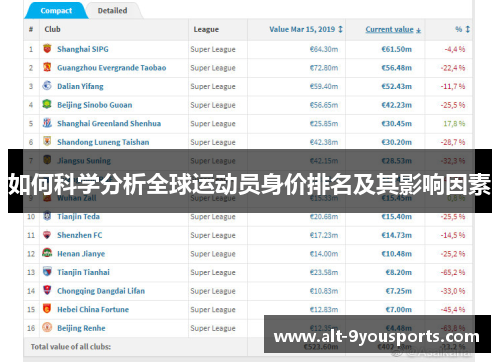
Task: Select Shenzhen FC March value €17.23m
Action: 324,235
